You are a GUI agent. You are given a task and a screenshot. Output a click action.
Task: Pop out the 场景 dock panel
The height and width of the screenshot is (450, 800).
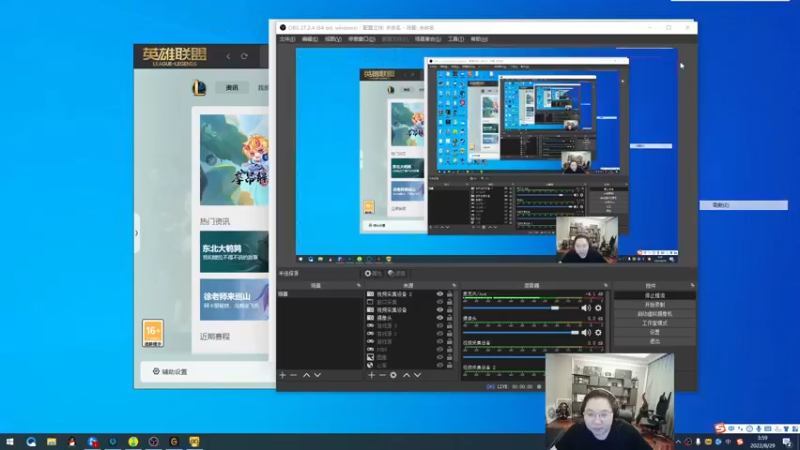click(359, 285)
